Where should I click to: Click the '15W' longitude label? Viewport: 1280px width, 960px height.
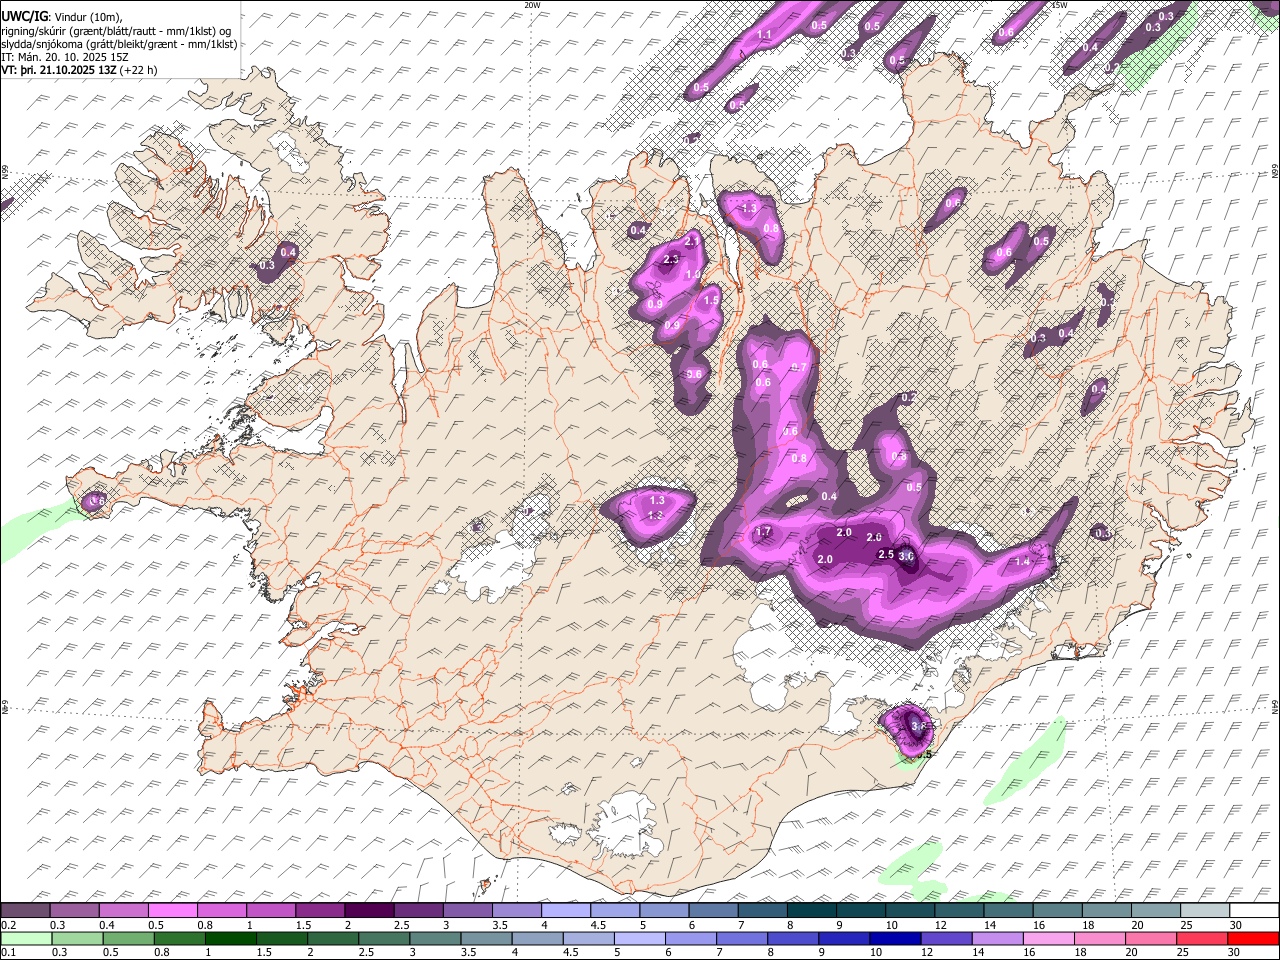point(1059,5)
